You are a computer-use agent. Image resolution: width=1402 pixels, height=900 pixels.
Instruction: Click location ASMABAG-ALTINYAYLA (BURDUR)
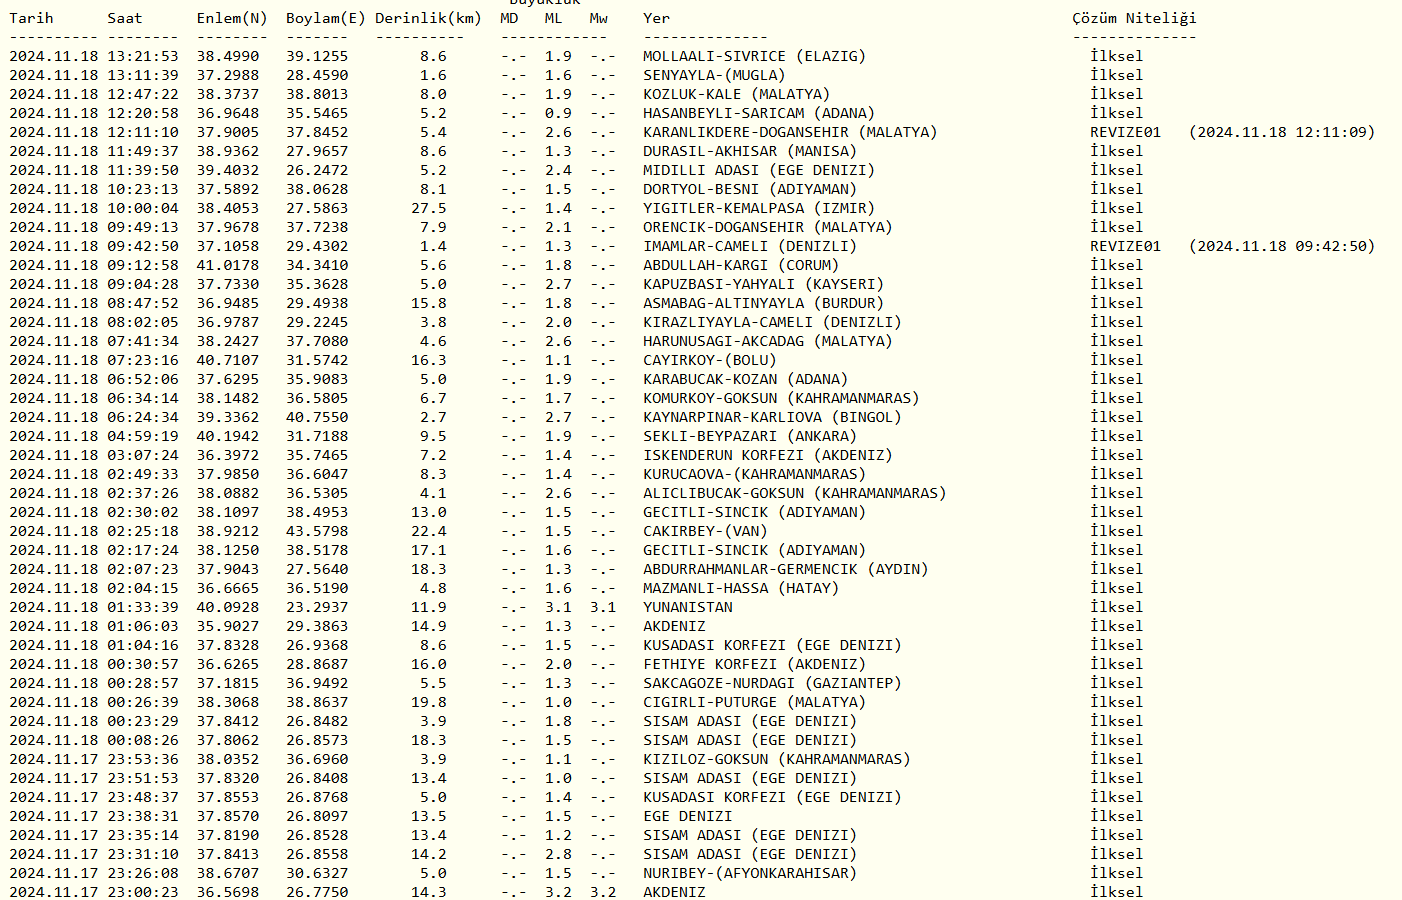pyautogui.click(x=764, y=303)
